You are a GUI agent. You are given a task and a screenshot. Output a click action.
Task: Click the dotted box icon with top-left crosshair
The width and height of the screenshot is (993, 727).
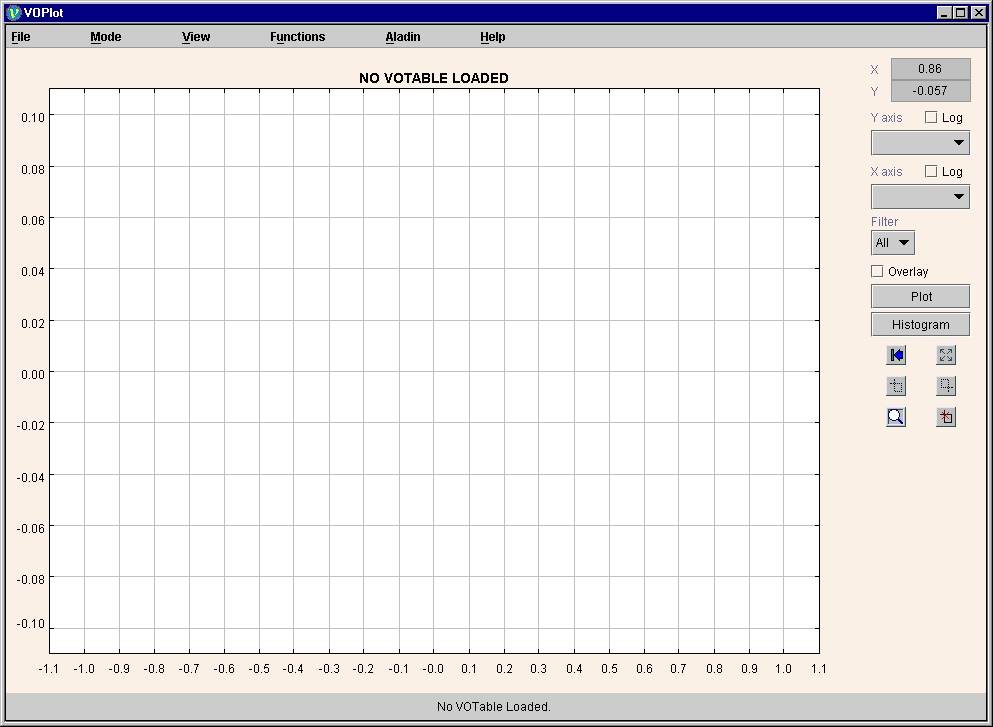(x=895, y=386)
